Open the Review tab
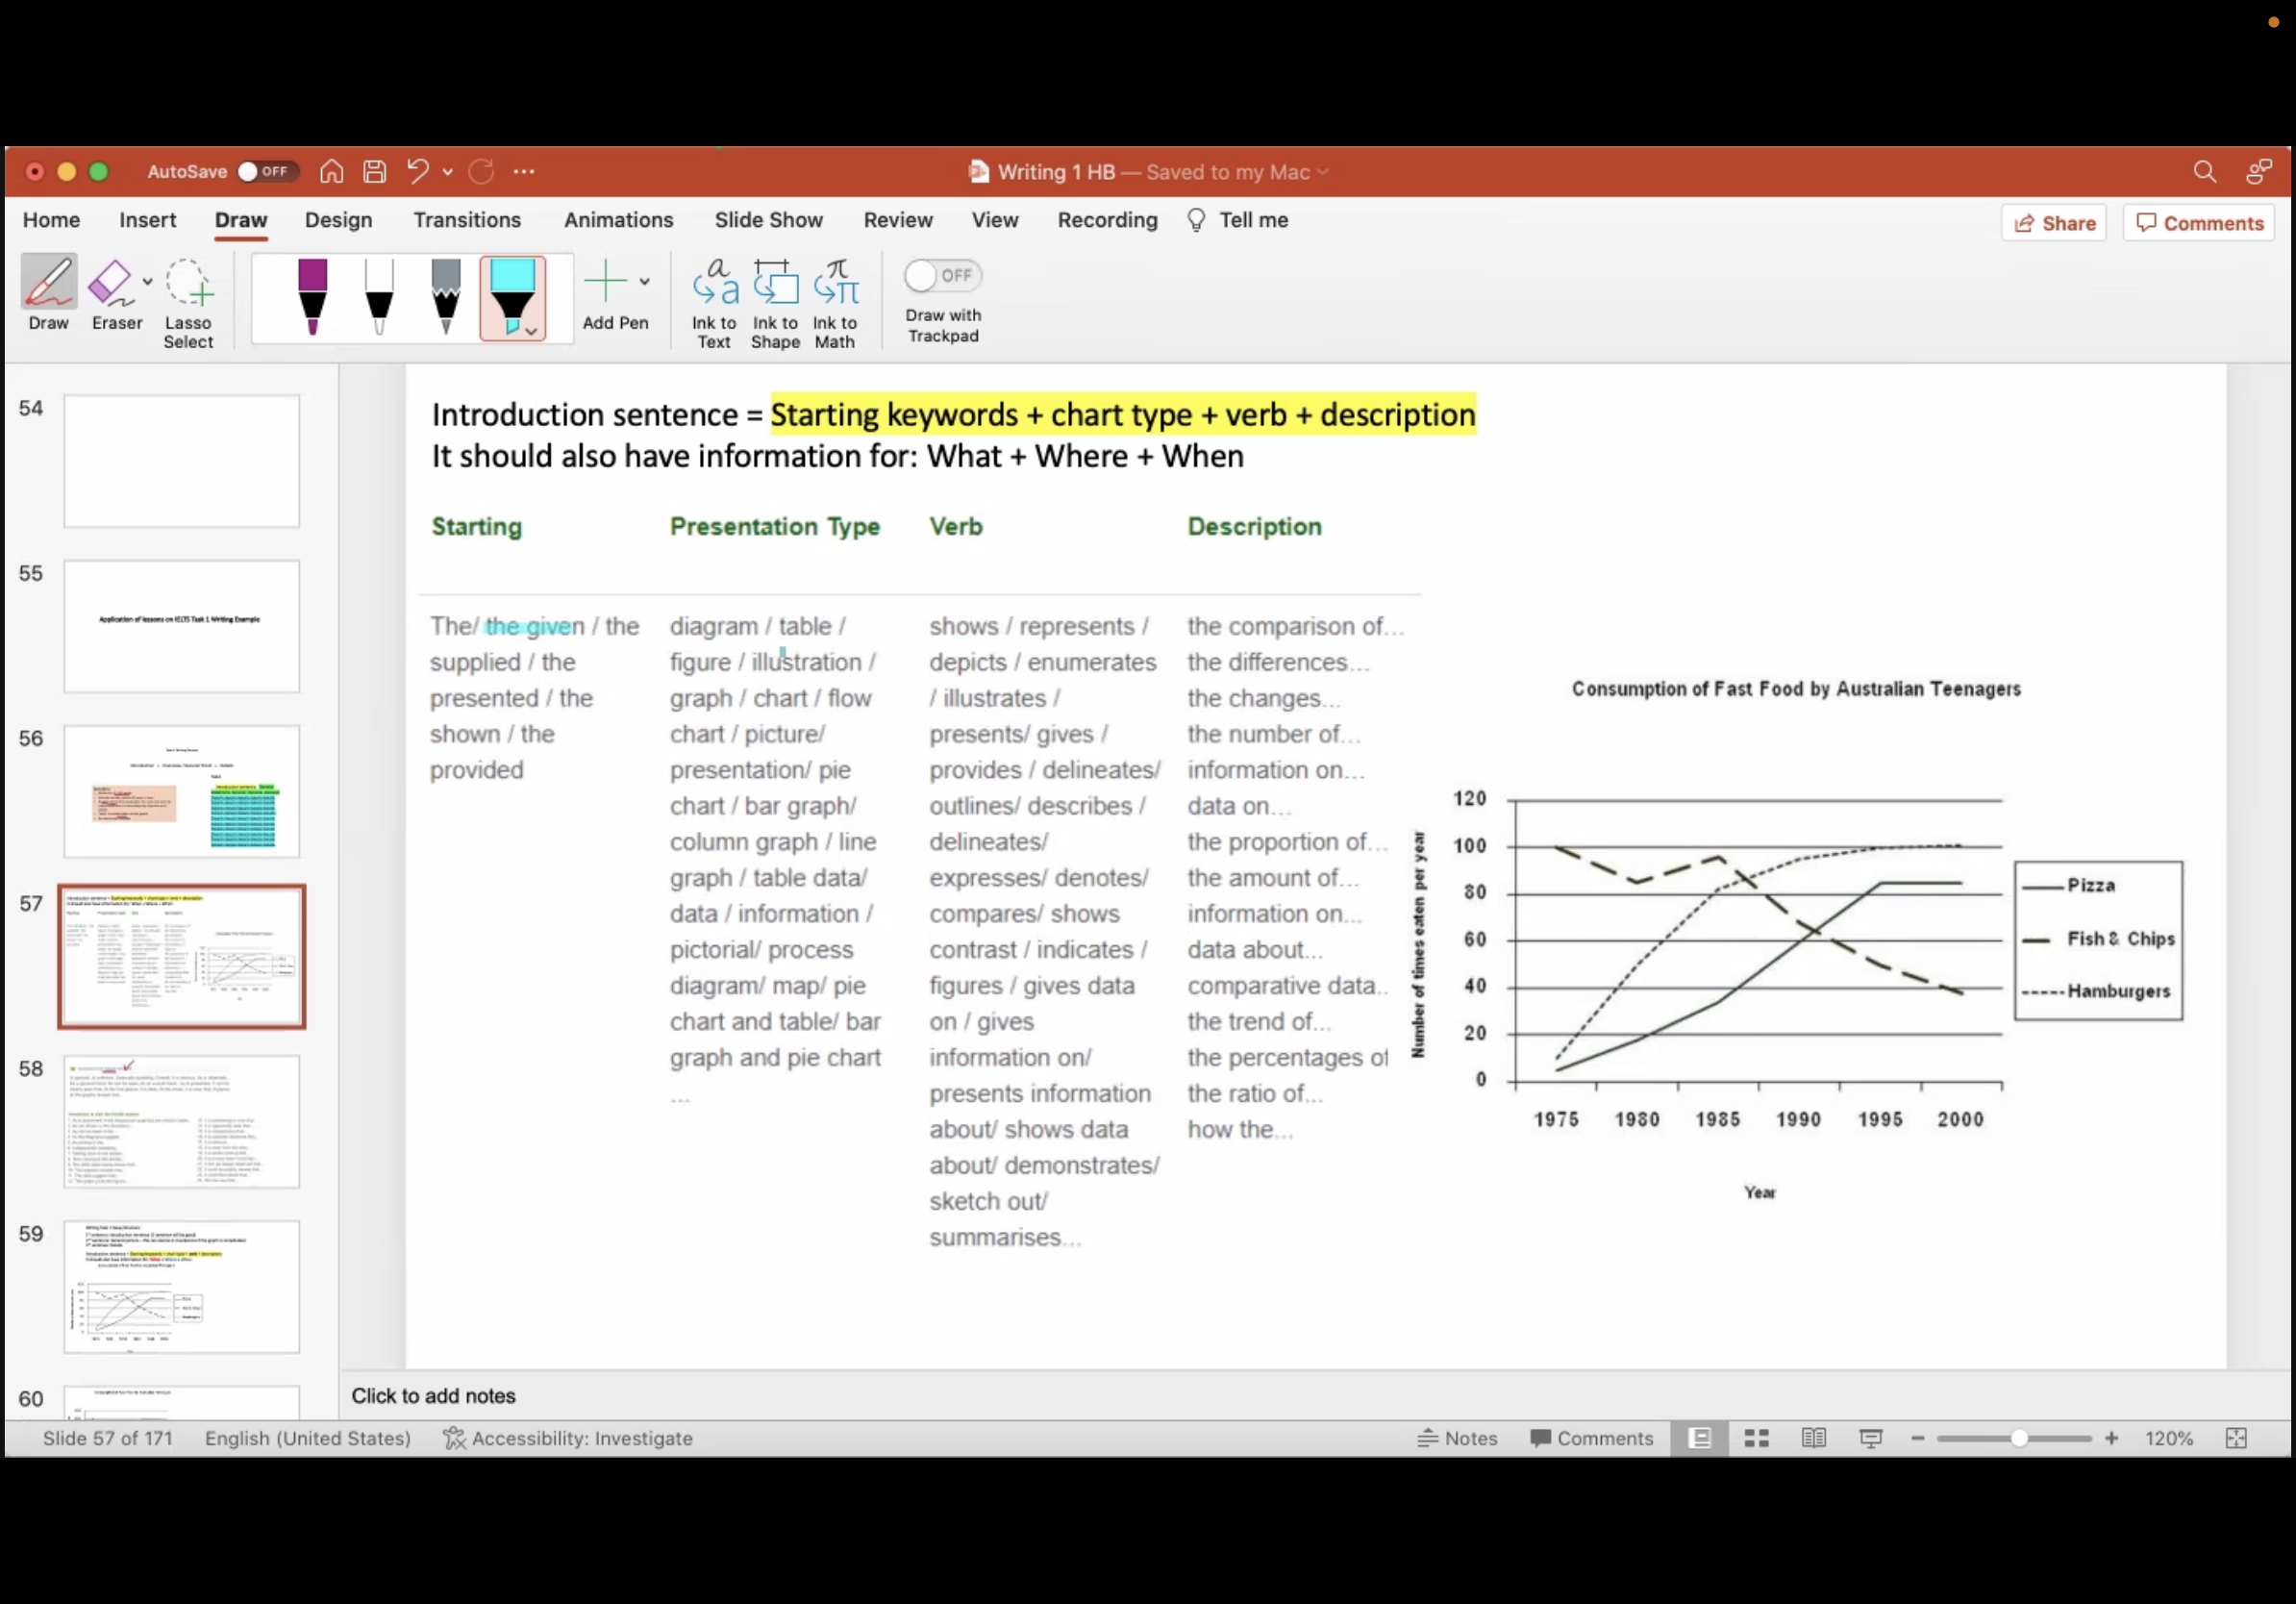 tap(898, 220)
